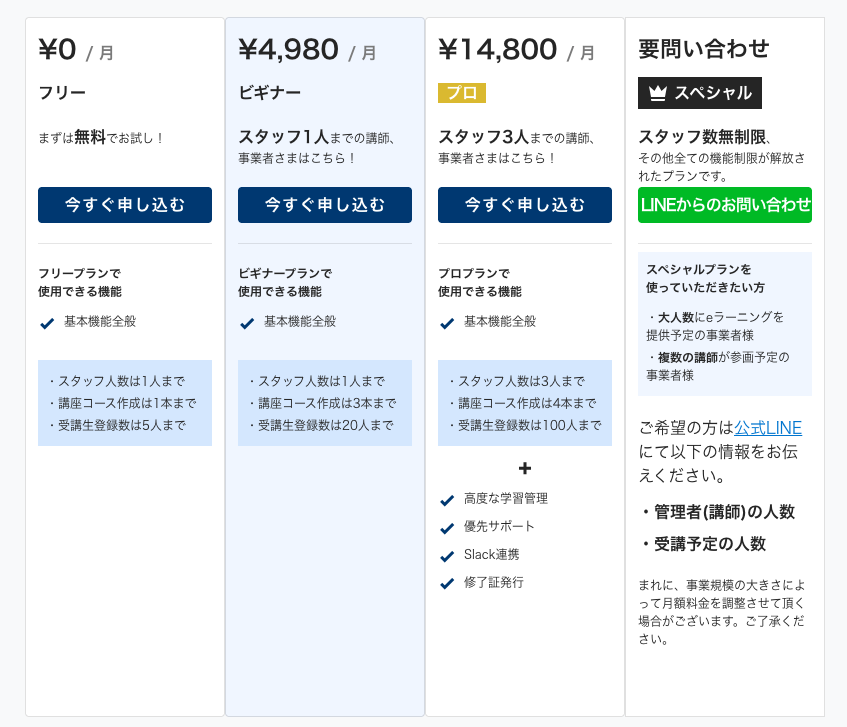Click the crown icon on the スペシャル badge

tap(657, 93)
